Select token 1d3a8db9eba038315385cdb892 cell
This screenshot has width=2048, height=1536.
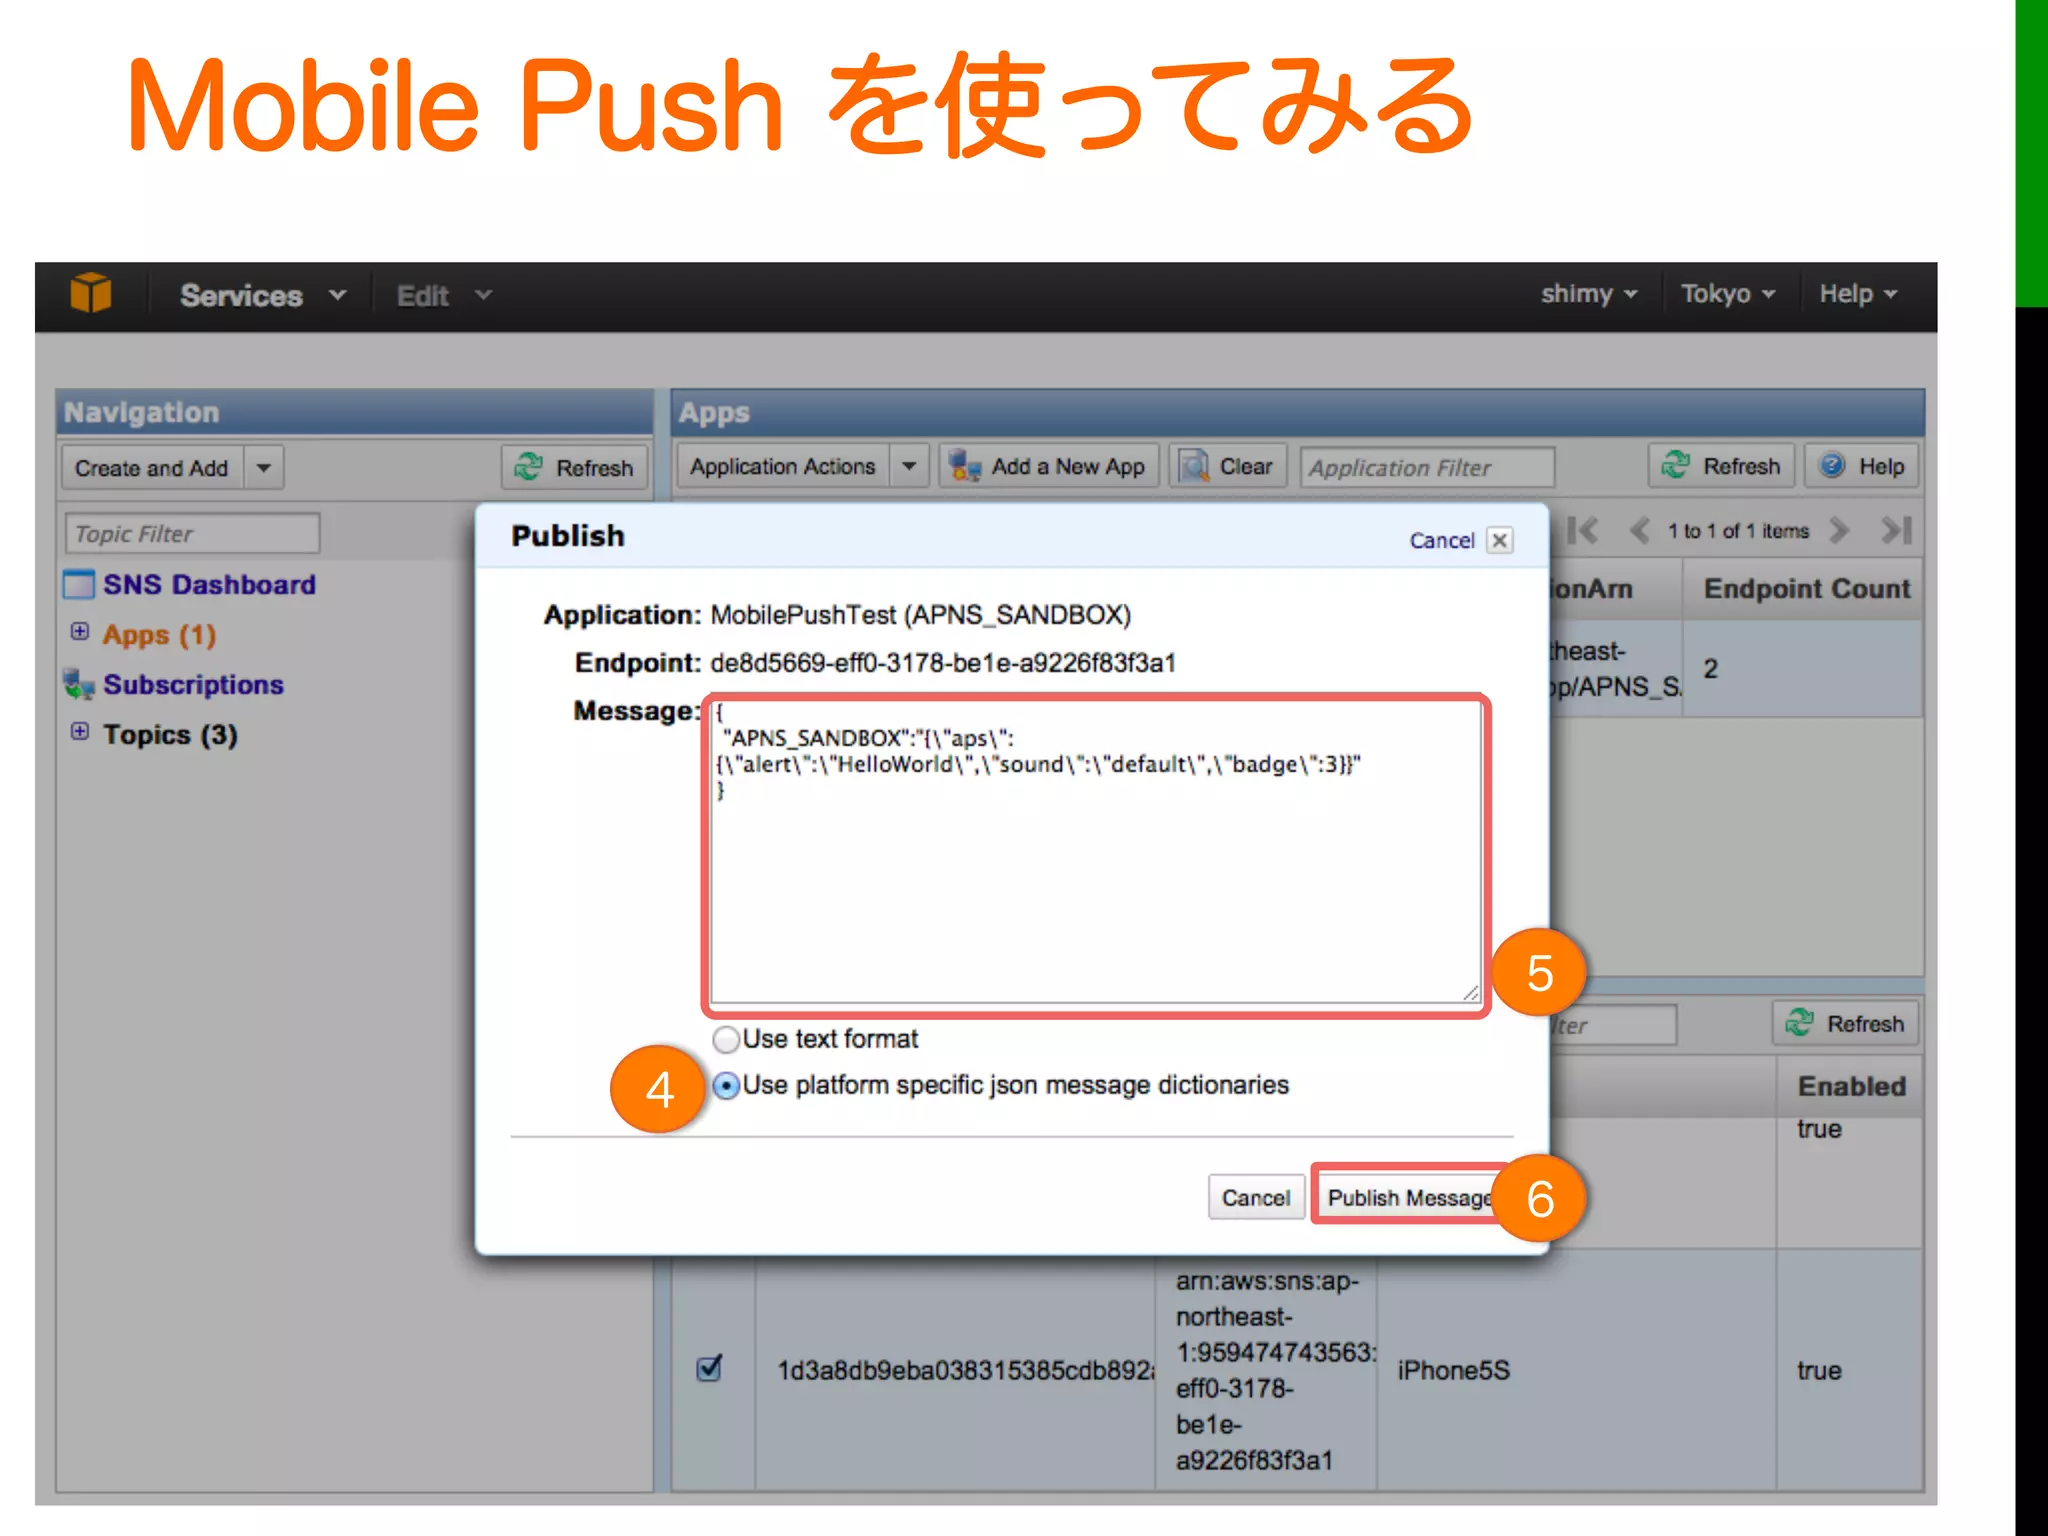(955, 1371)
